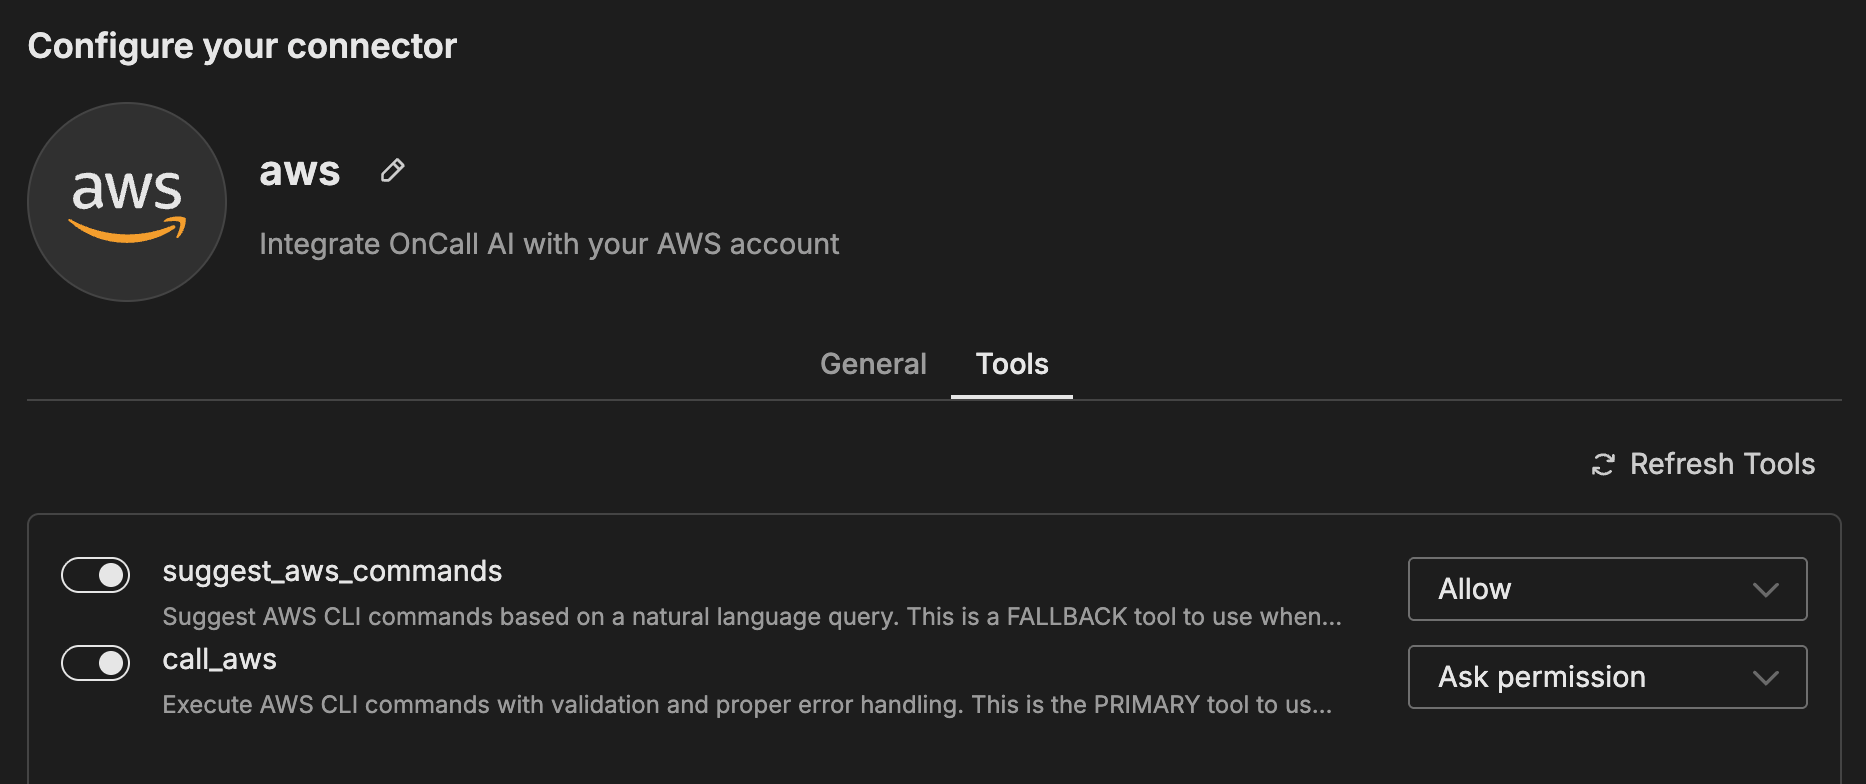Click the chevron in the Allow box
This screenshot has height=784, width=1866.
tap(1765, 590)
